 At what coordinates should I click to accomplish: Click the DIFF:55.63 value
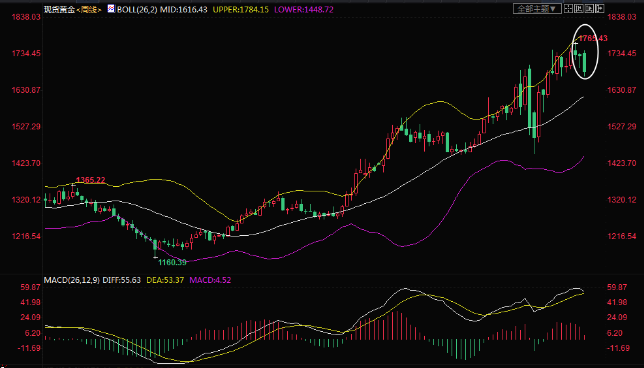122,280
